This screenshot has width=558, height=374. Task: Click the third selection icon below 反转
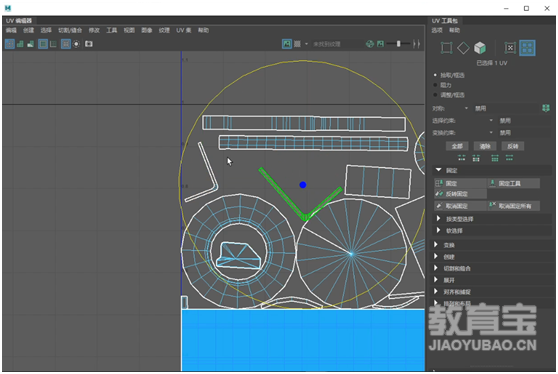point(495,158)
